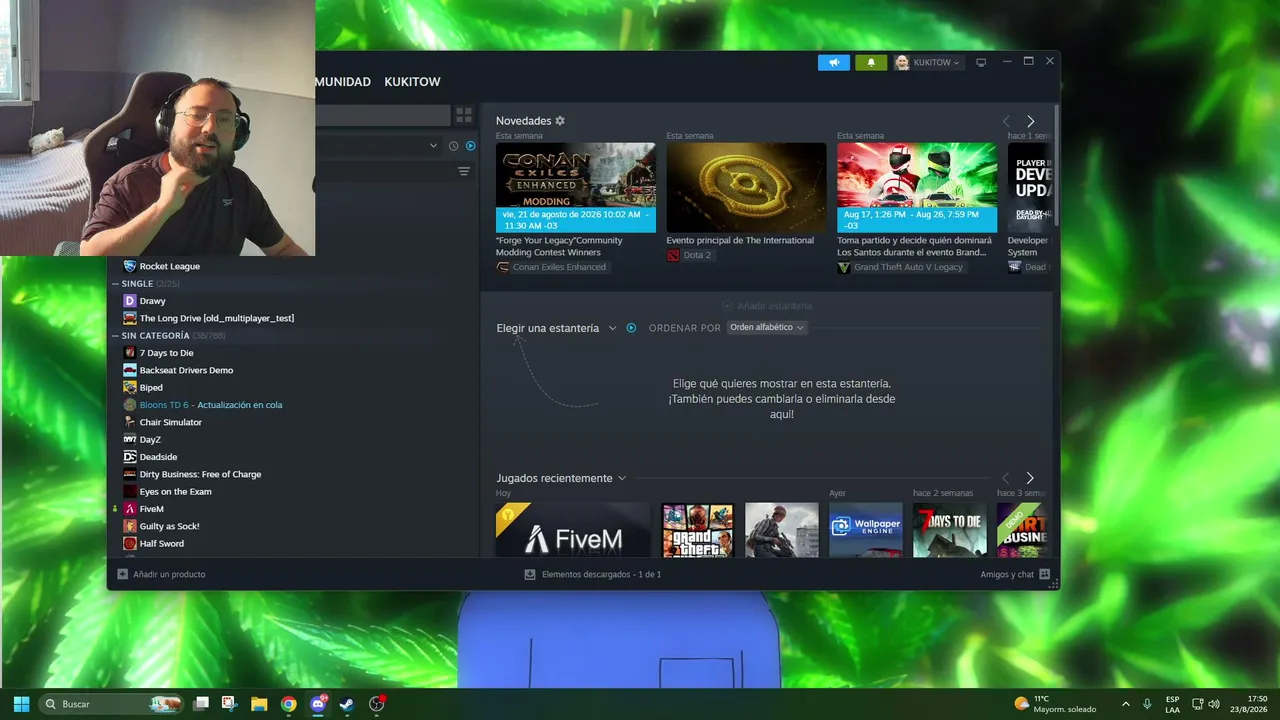The height and width of the screenshot is (720, 1280).
Task: Click the FiveM library icon
Action: click(130, 509)
